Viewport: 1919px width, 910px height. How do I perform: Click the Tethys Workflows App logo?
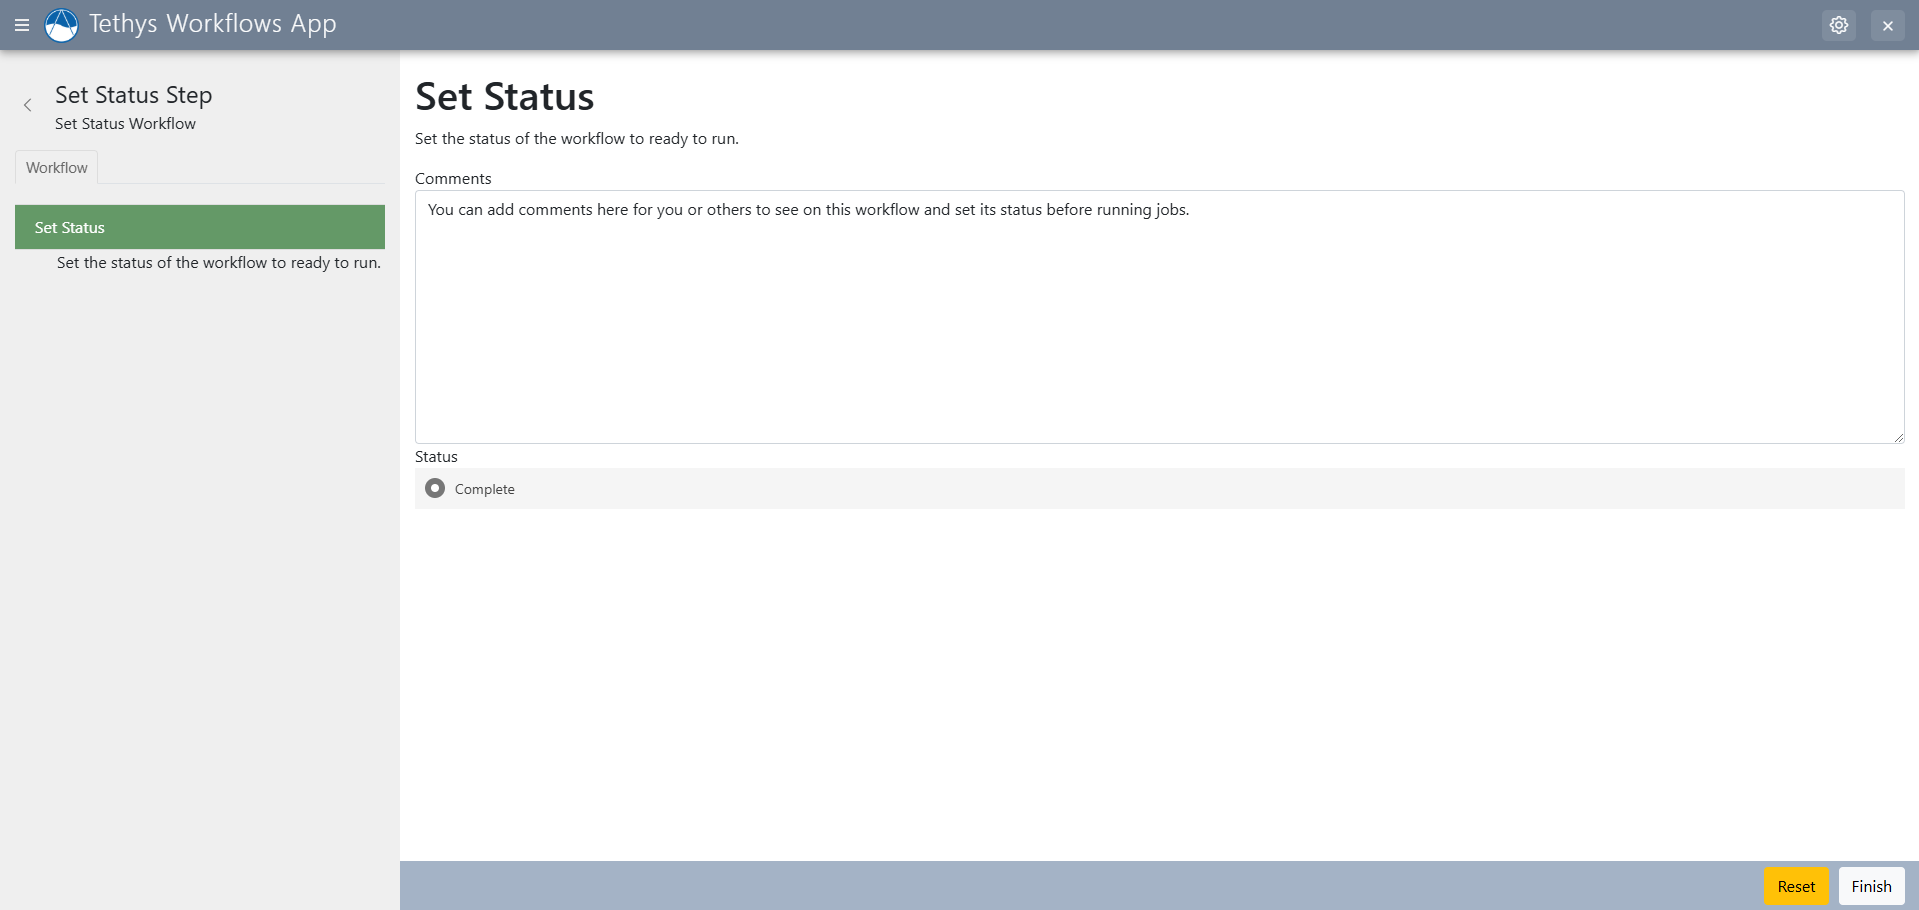click(61, 24)
